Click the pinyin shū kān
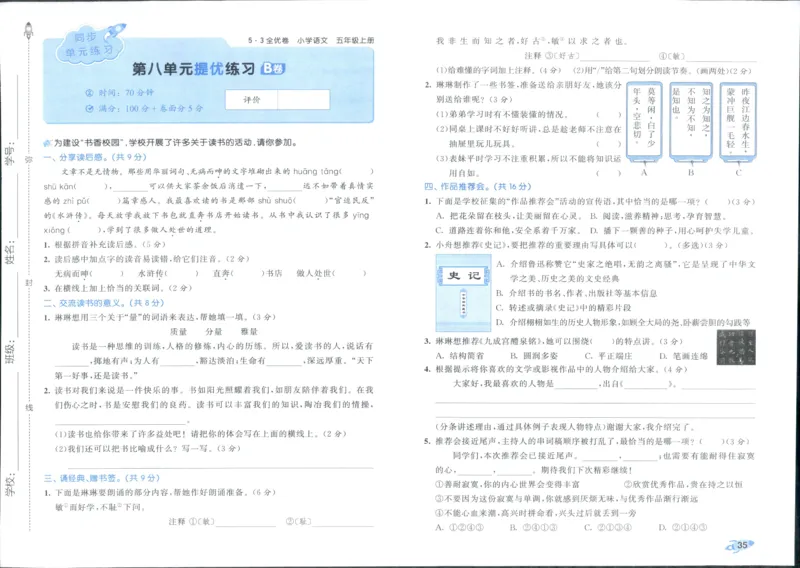The width and height of the screenshot is (800, 568). pyautogui.click(x=60, y=186)
